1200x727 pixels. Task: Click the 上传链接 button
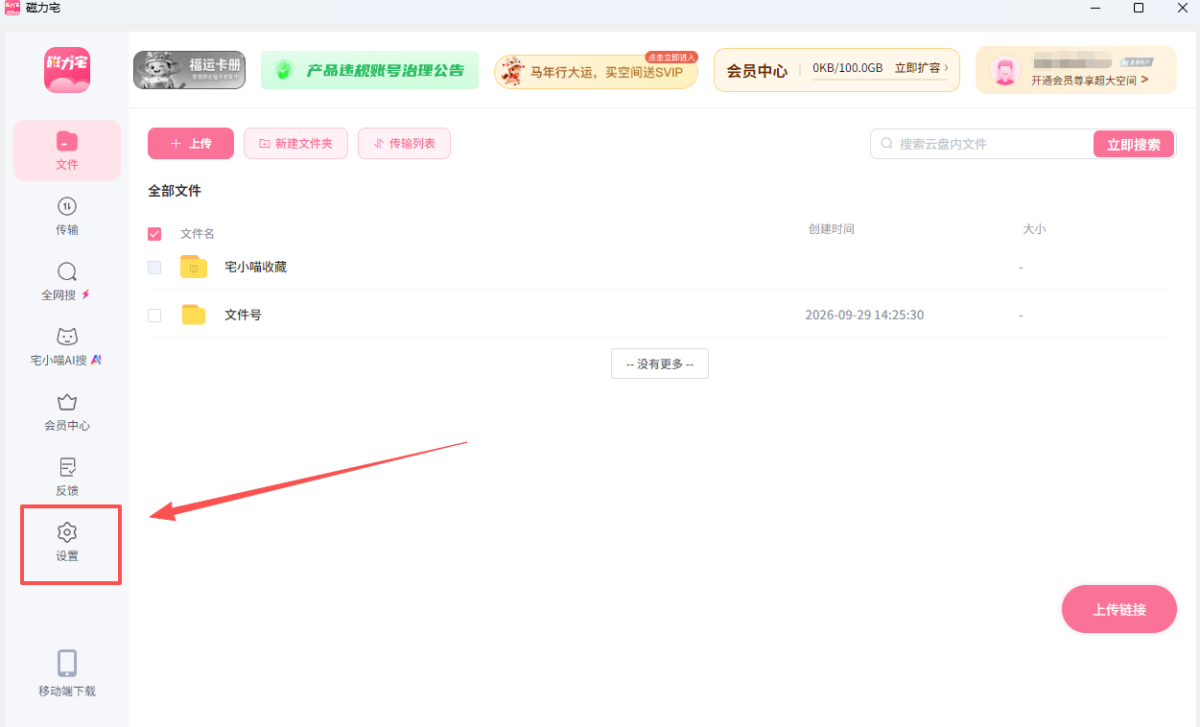pyautogui.click(x=1119, y=609)
